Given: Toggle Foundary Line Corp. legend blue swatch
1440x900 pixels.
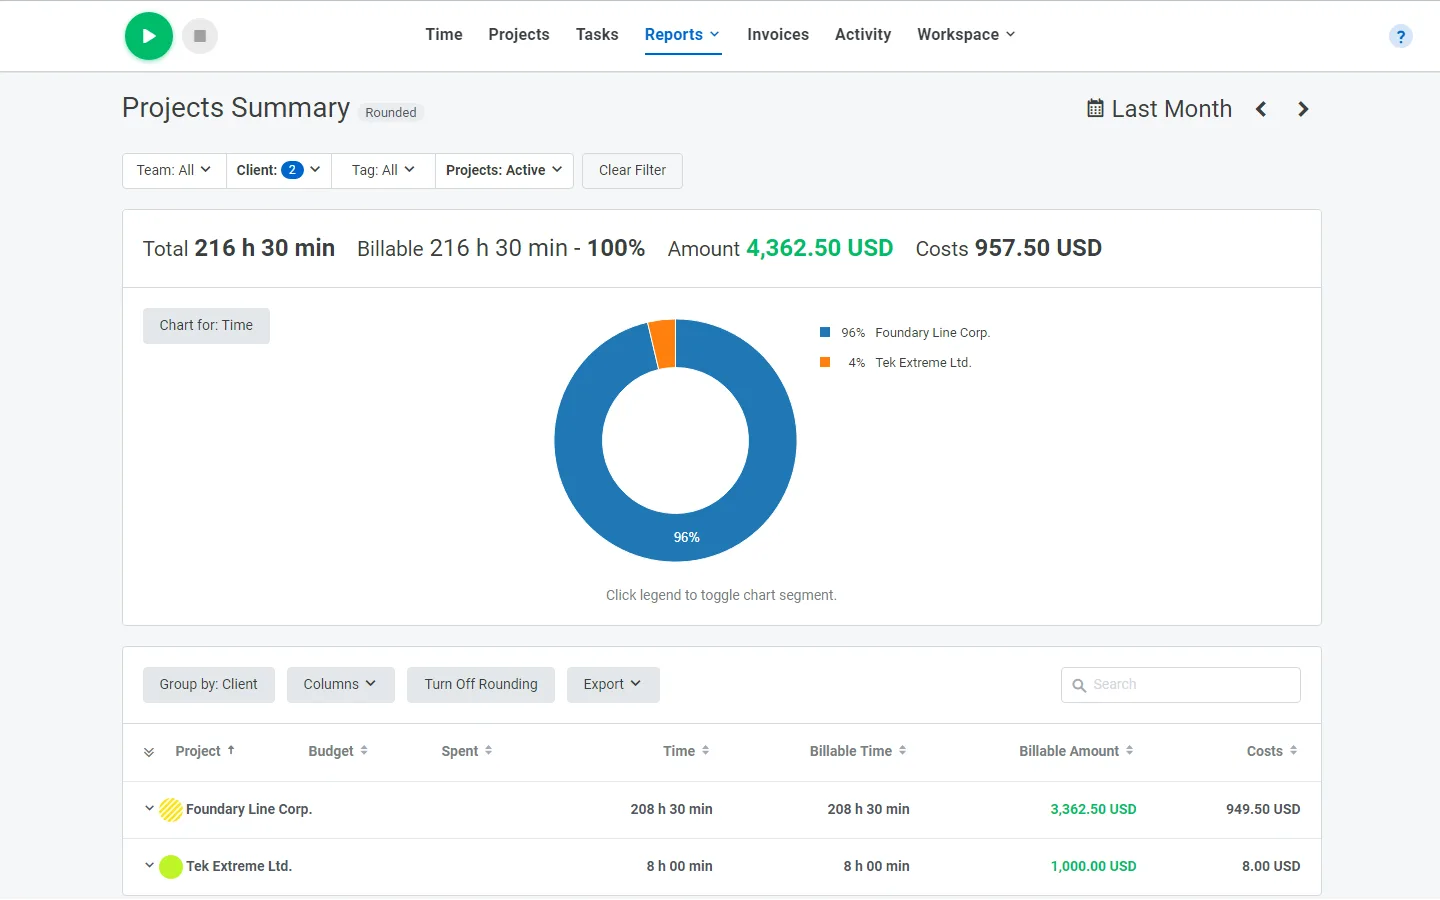Looking at the screenshot, I should click(x=825, y=332).
